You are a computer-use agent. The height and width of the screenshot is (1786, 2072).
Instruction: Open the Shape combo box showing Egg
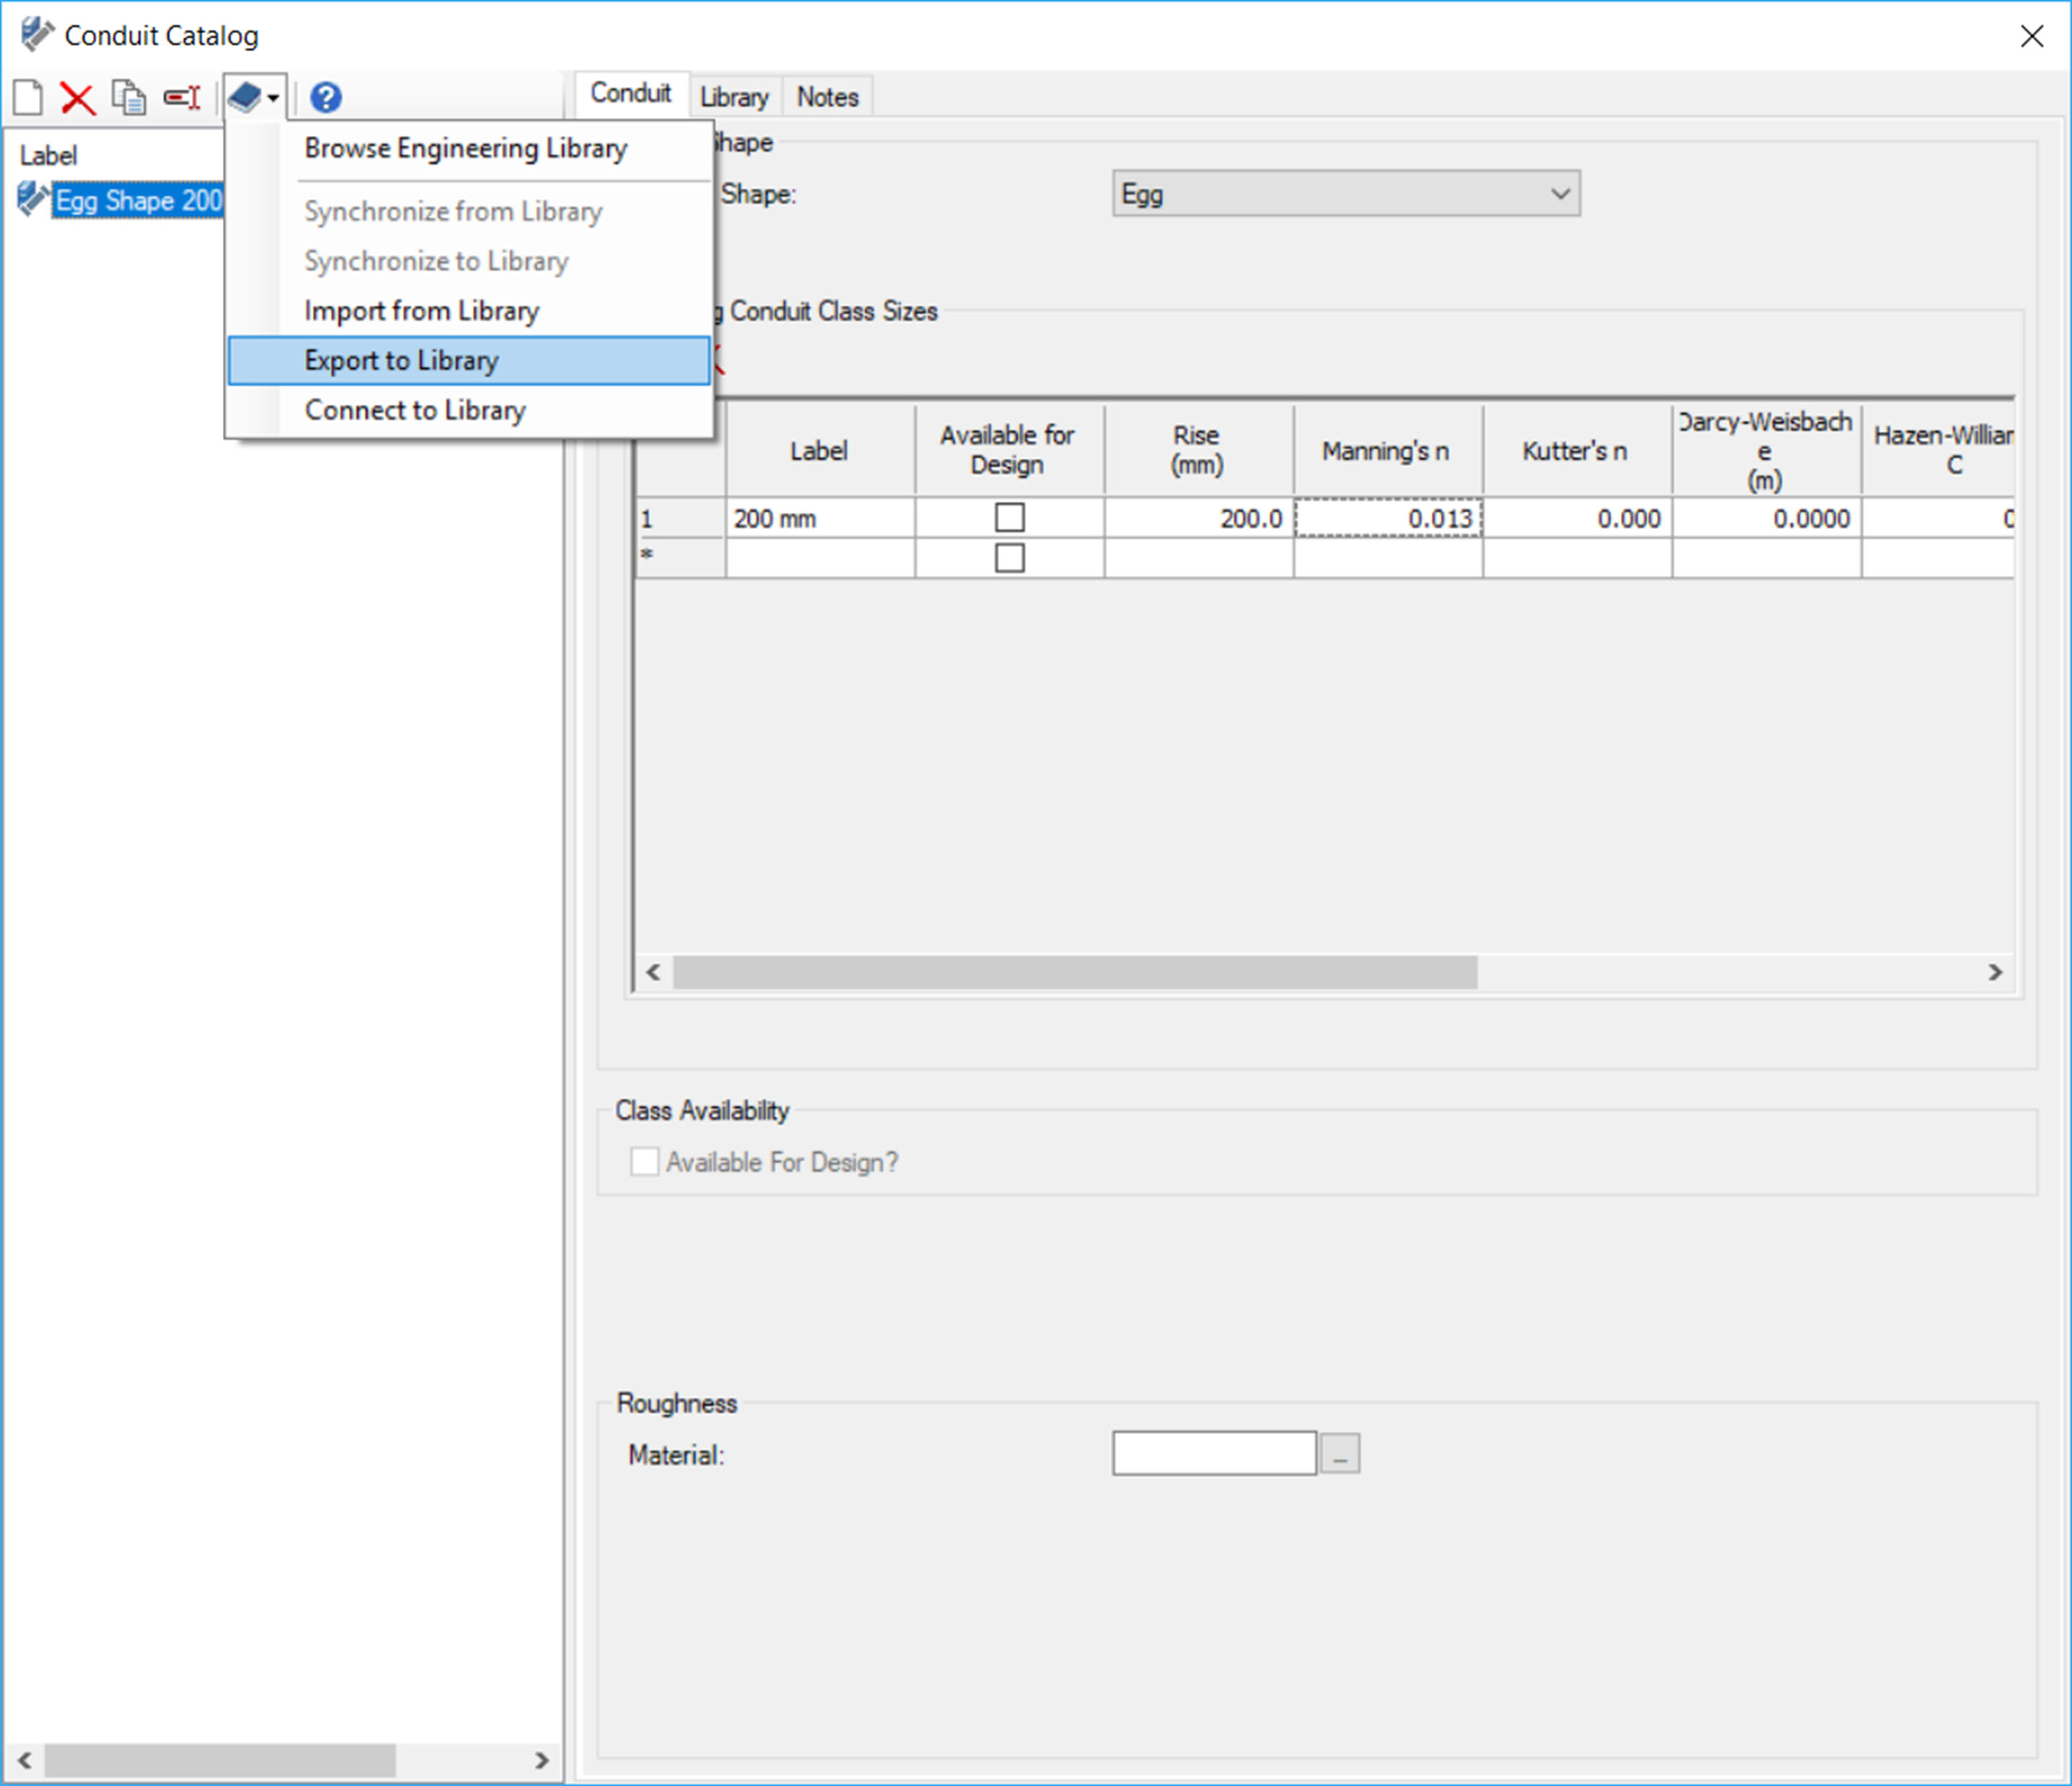tap(1346, 193)
